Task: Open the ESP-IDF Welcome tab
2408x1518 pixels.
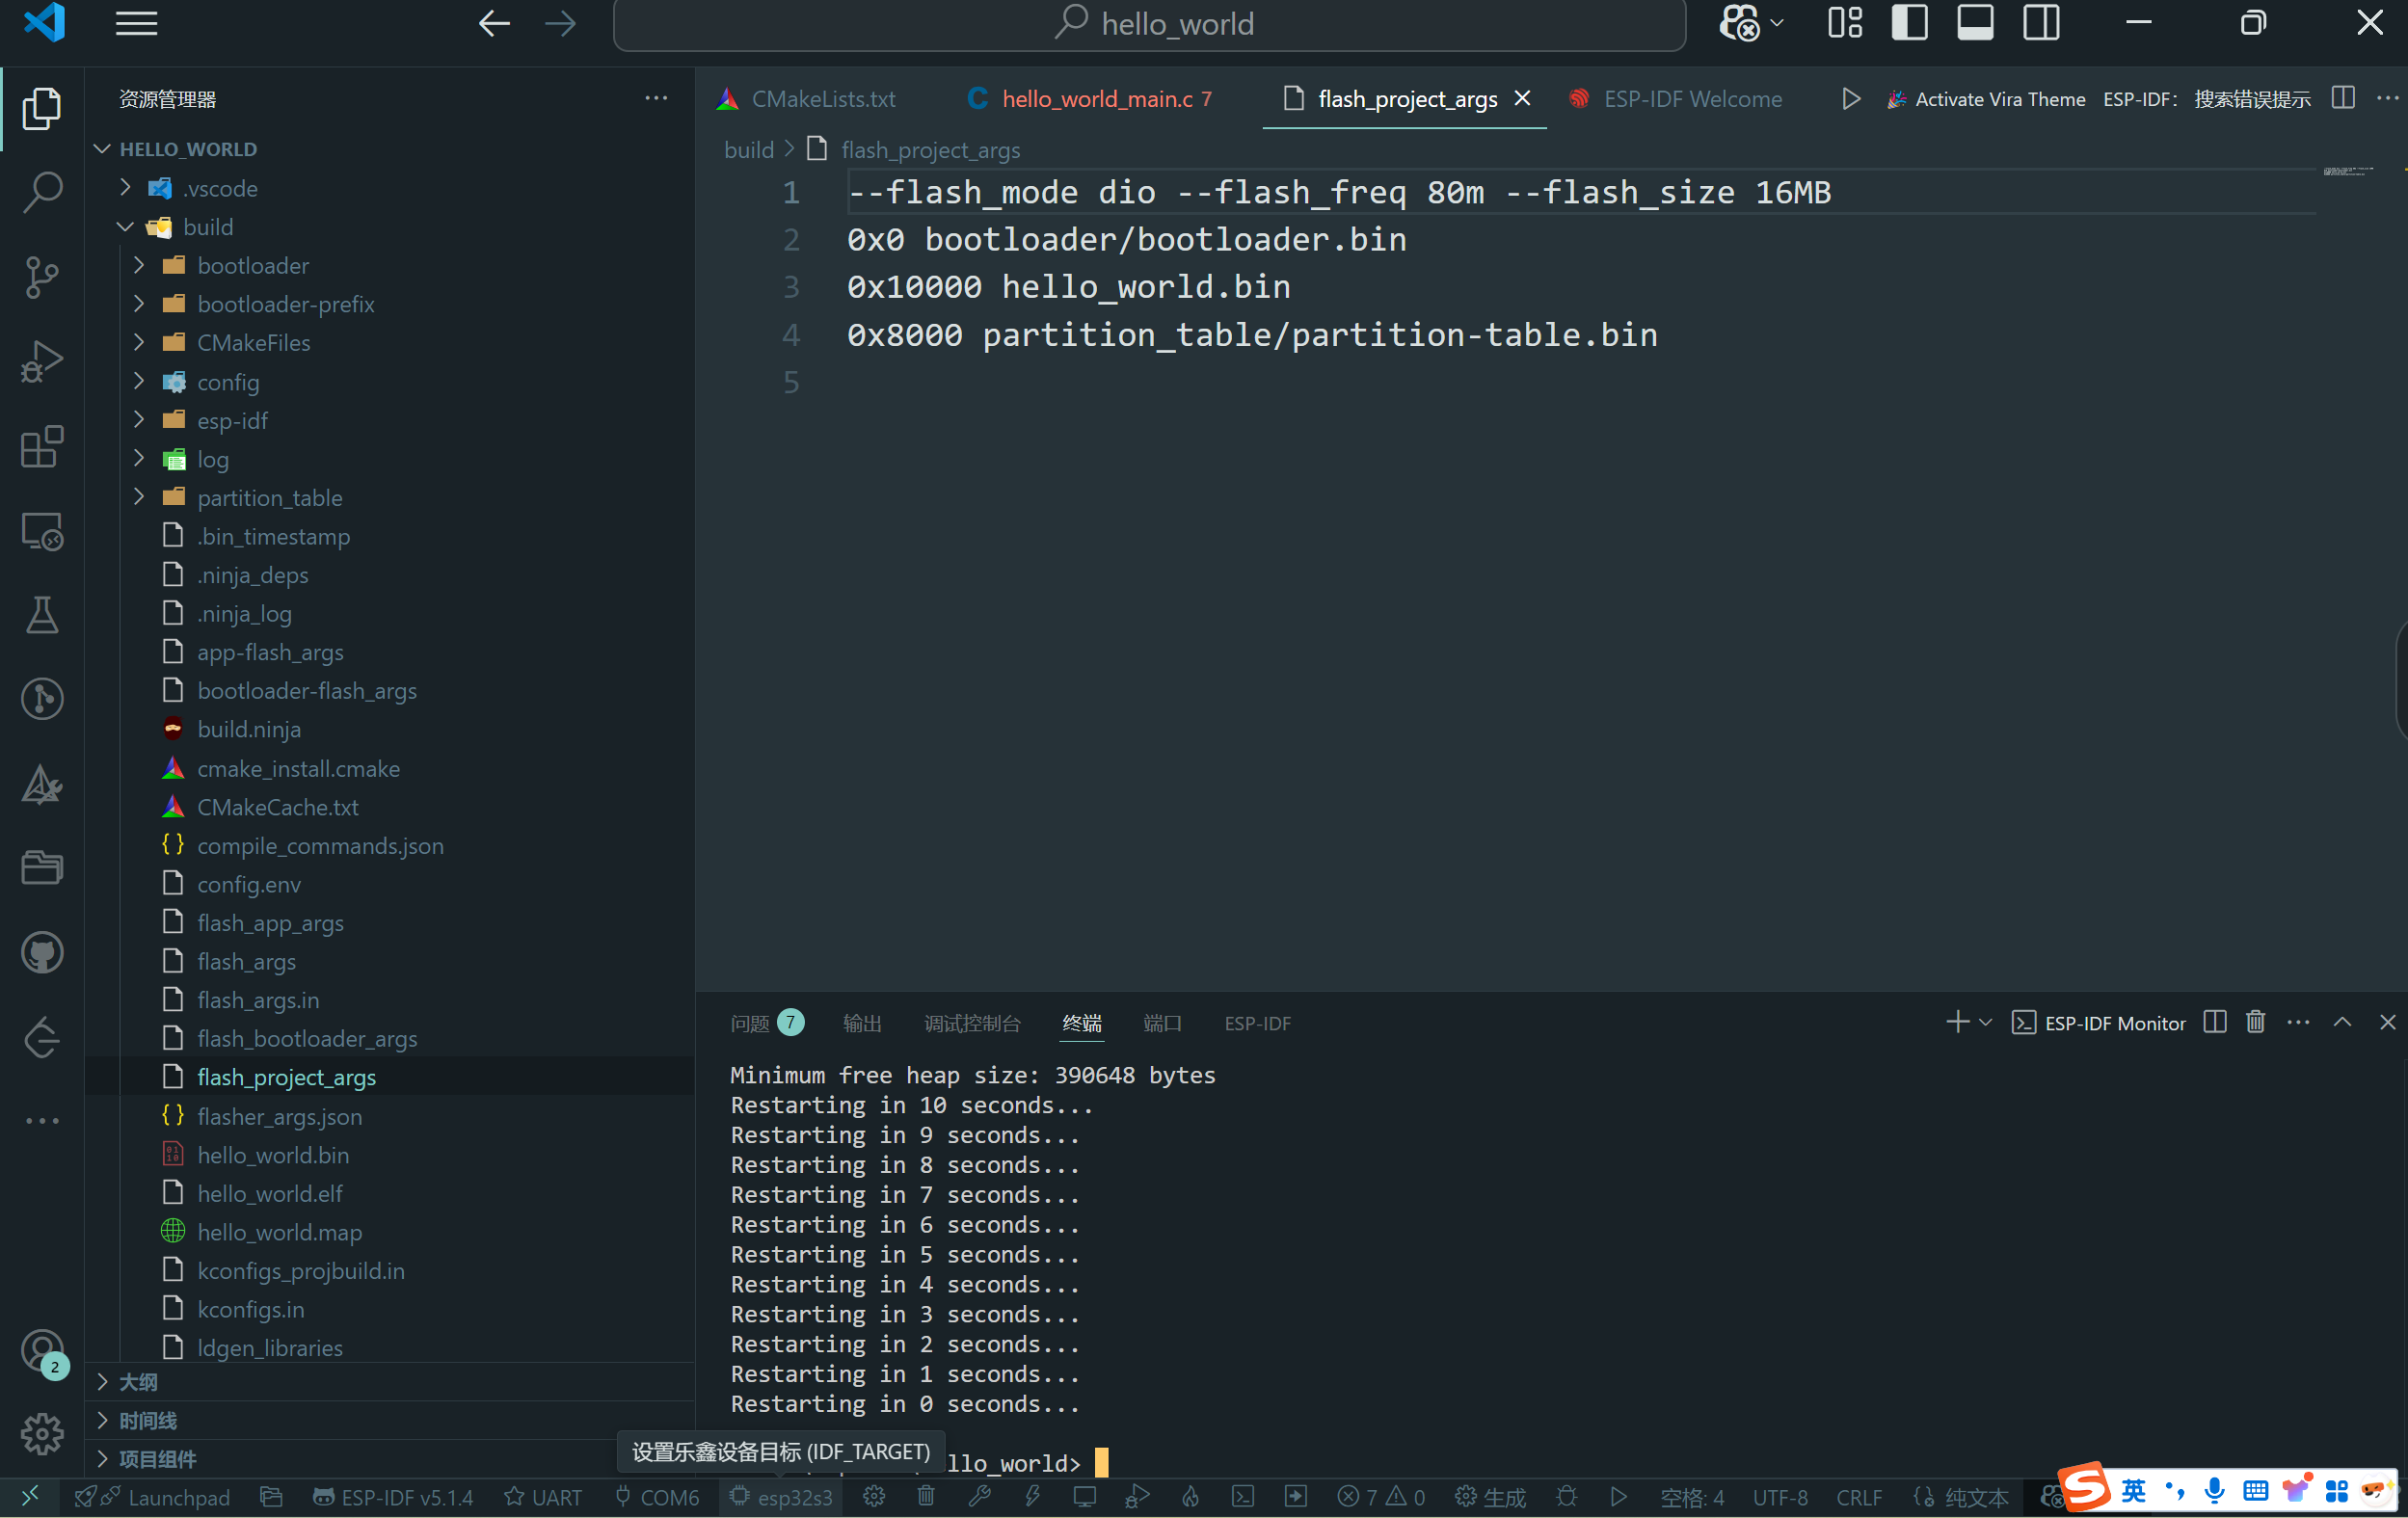Action: (x=1692, y=99)
